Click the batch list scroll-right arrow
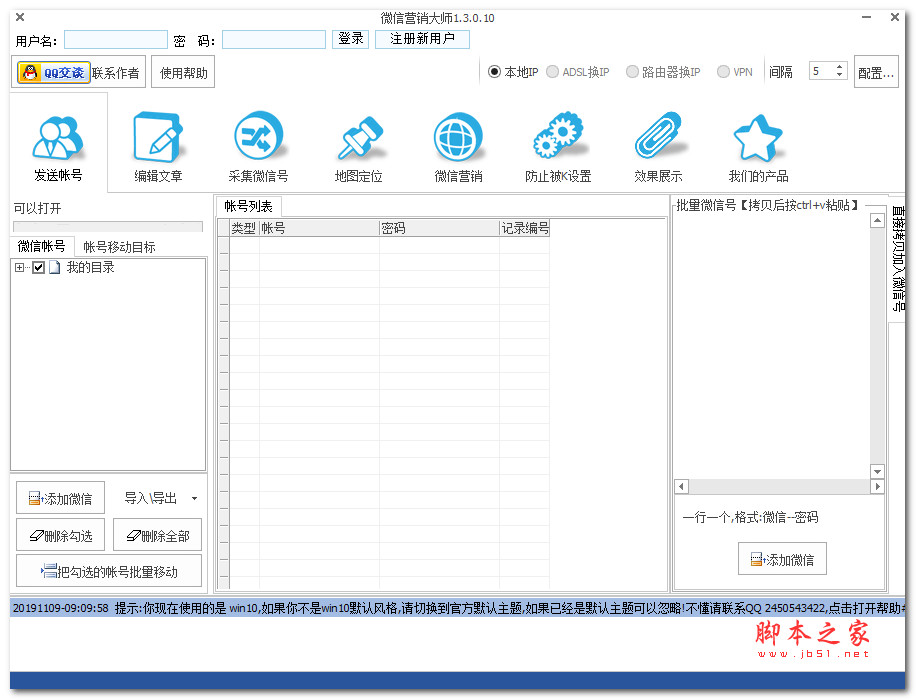916x700 pixels. [877, 486]
